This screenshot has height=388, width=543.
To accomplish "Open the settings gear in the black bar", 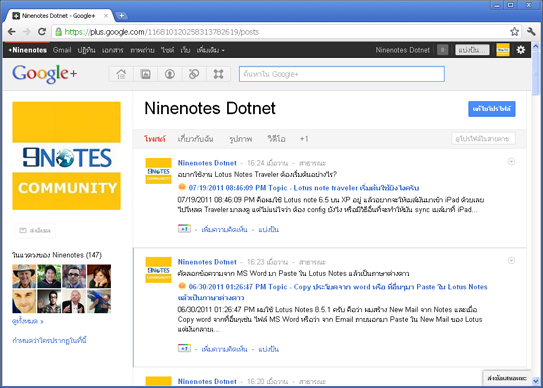I will [x=520, y=50].
